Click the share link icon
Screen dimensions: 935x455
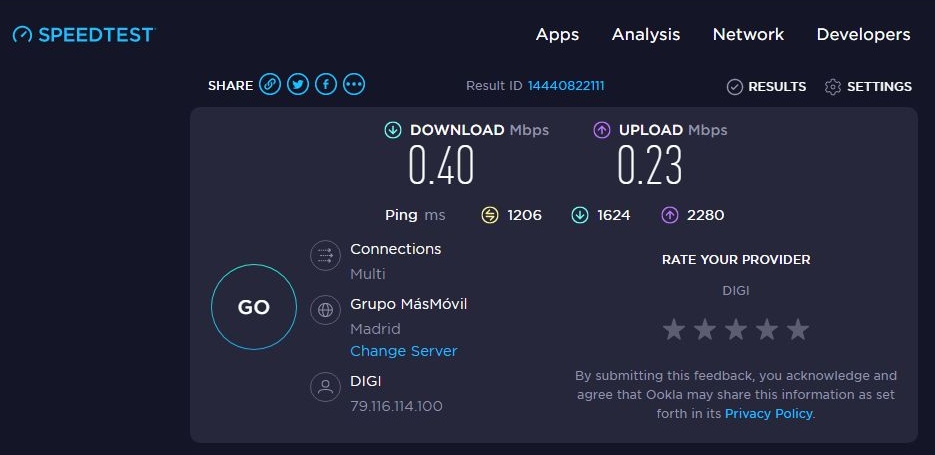(270, 86)
